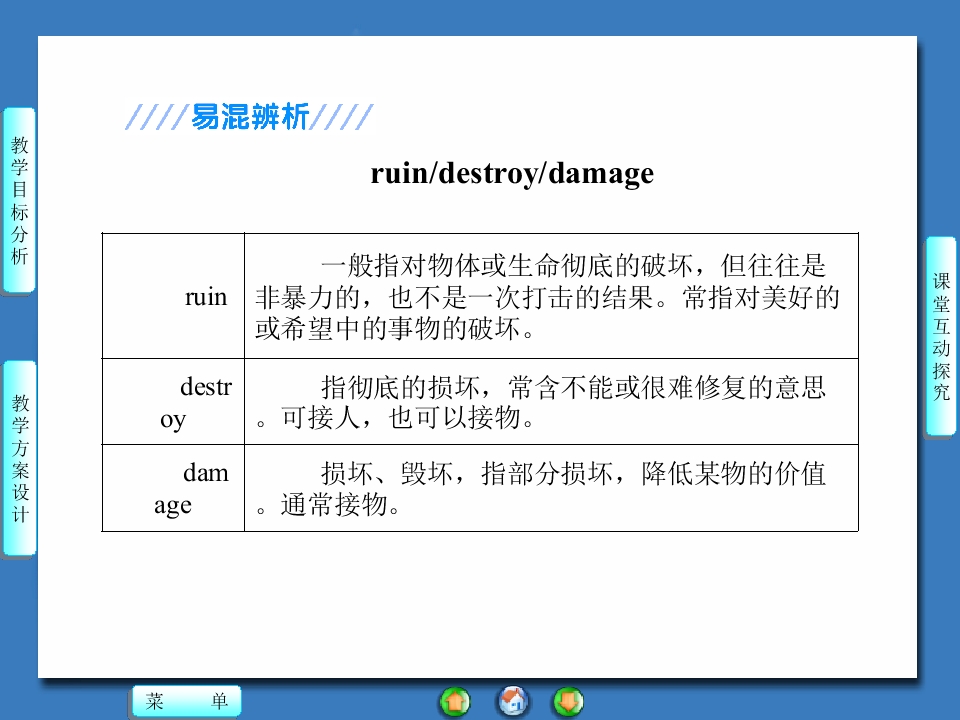Click the word 'ruin' in the title
The height and width of the screenshot is (720, 960).
pos(399,173)
